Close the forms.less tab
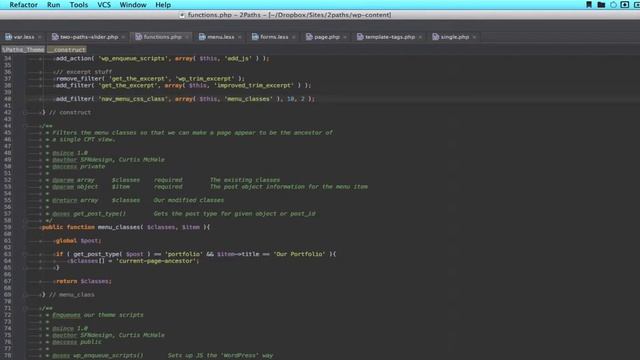The image size is (640, 360). pos(293,37)
